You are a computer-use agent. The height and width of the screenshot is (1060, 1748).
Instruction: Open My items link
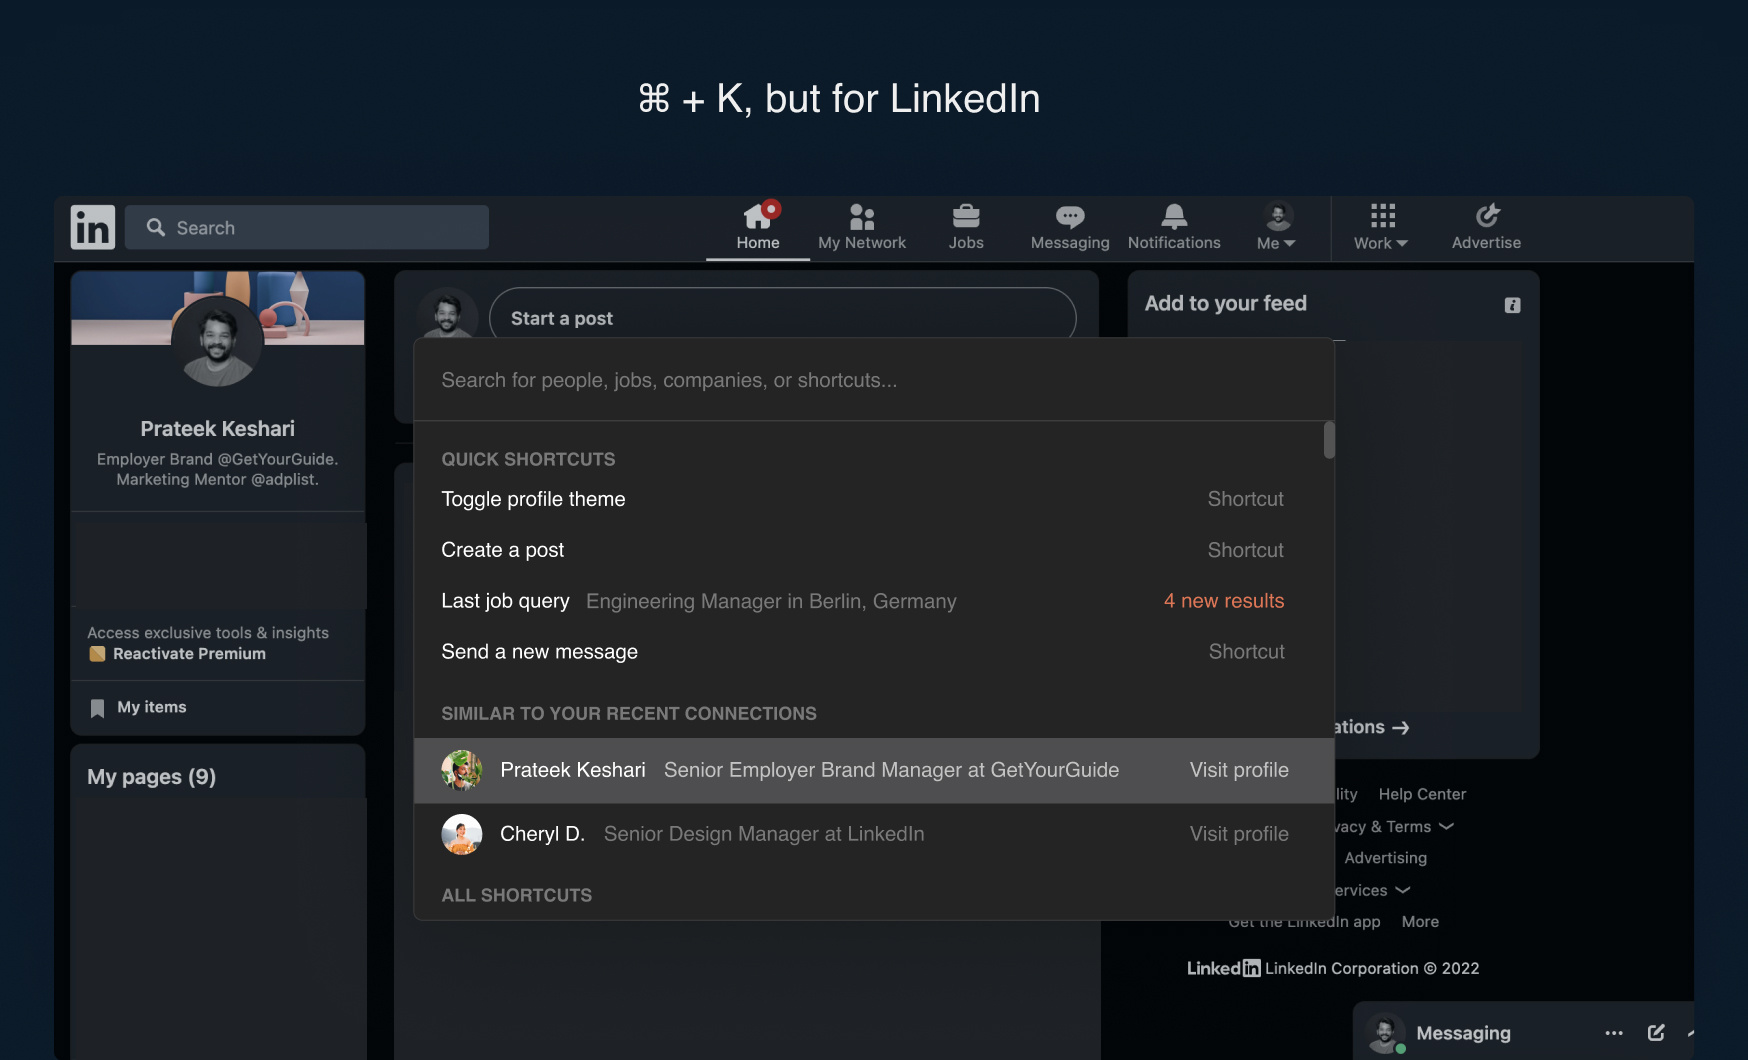[x=152, y=707]
